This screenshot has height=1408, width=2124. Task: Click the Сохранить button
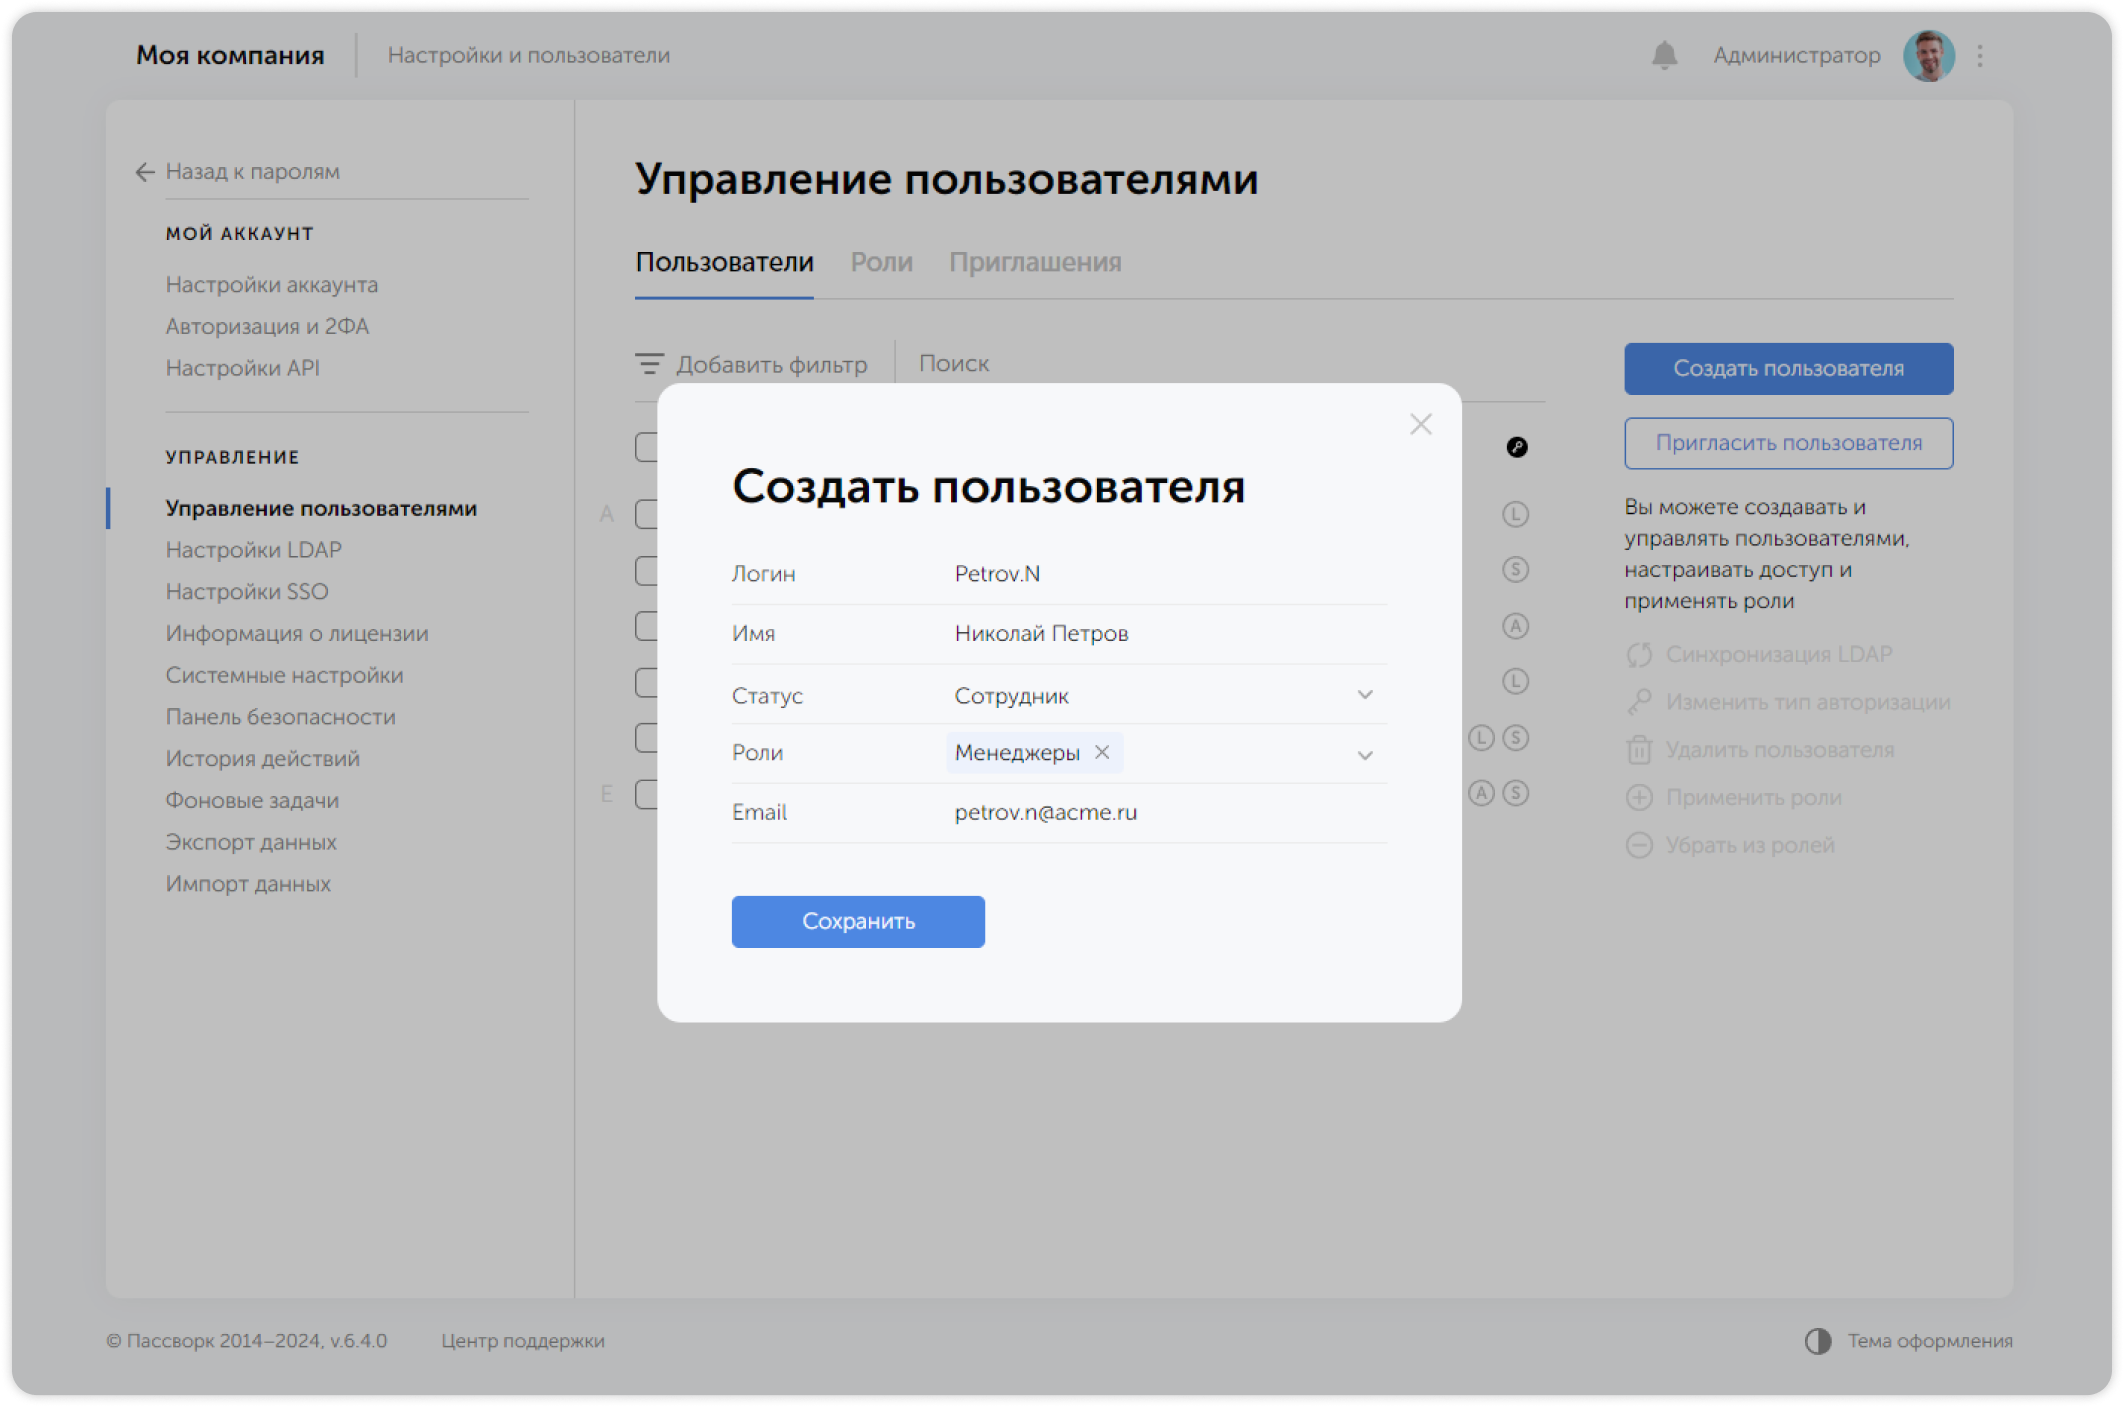[x=857, y=921]
